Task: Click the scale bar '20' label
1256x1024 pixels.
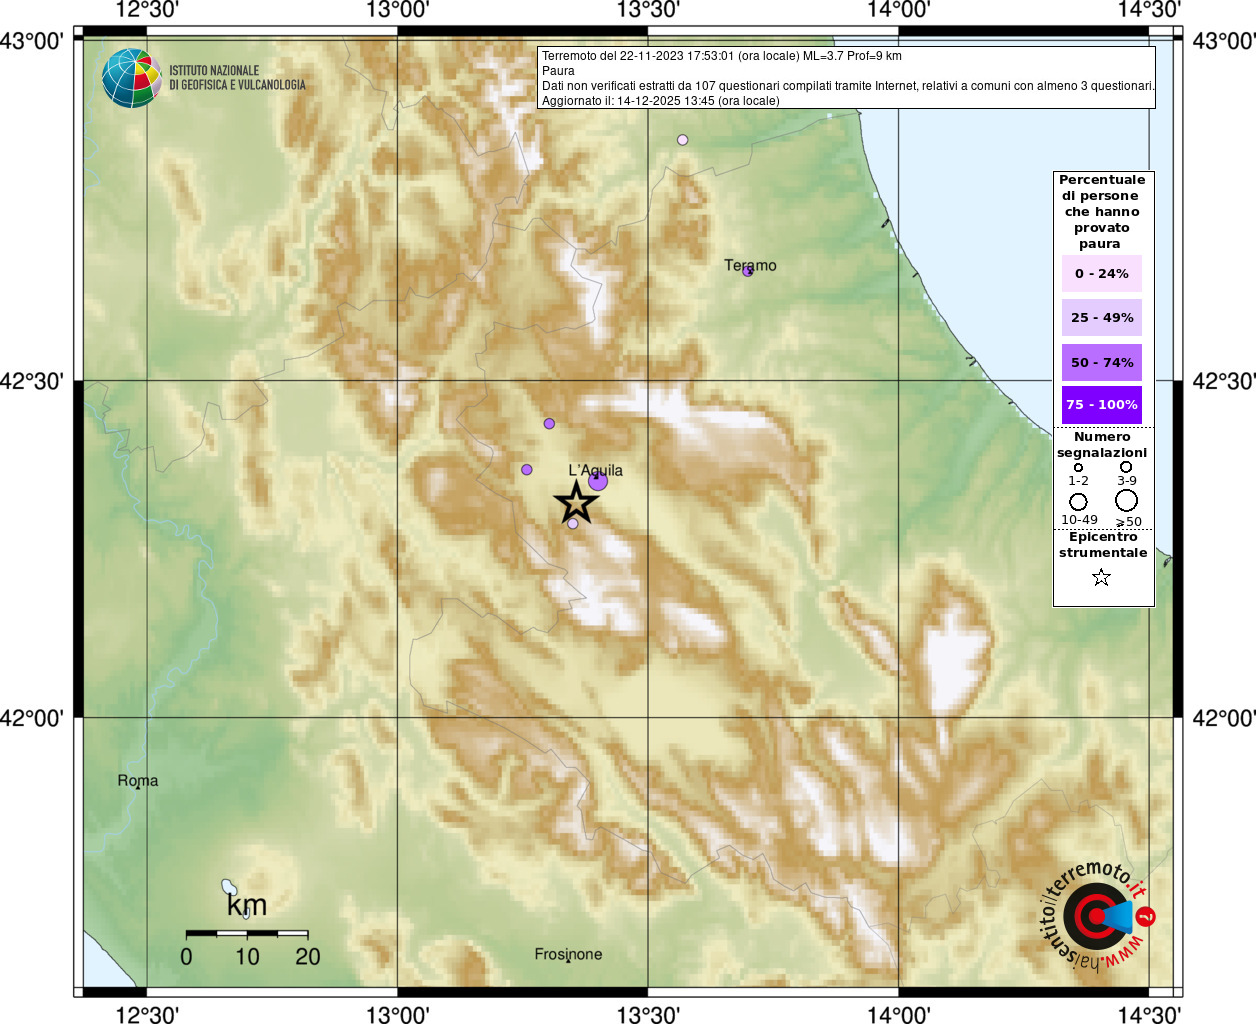Action: [308, 957]
